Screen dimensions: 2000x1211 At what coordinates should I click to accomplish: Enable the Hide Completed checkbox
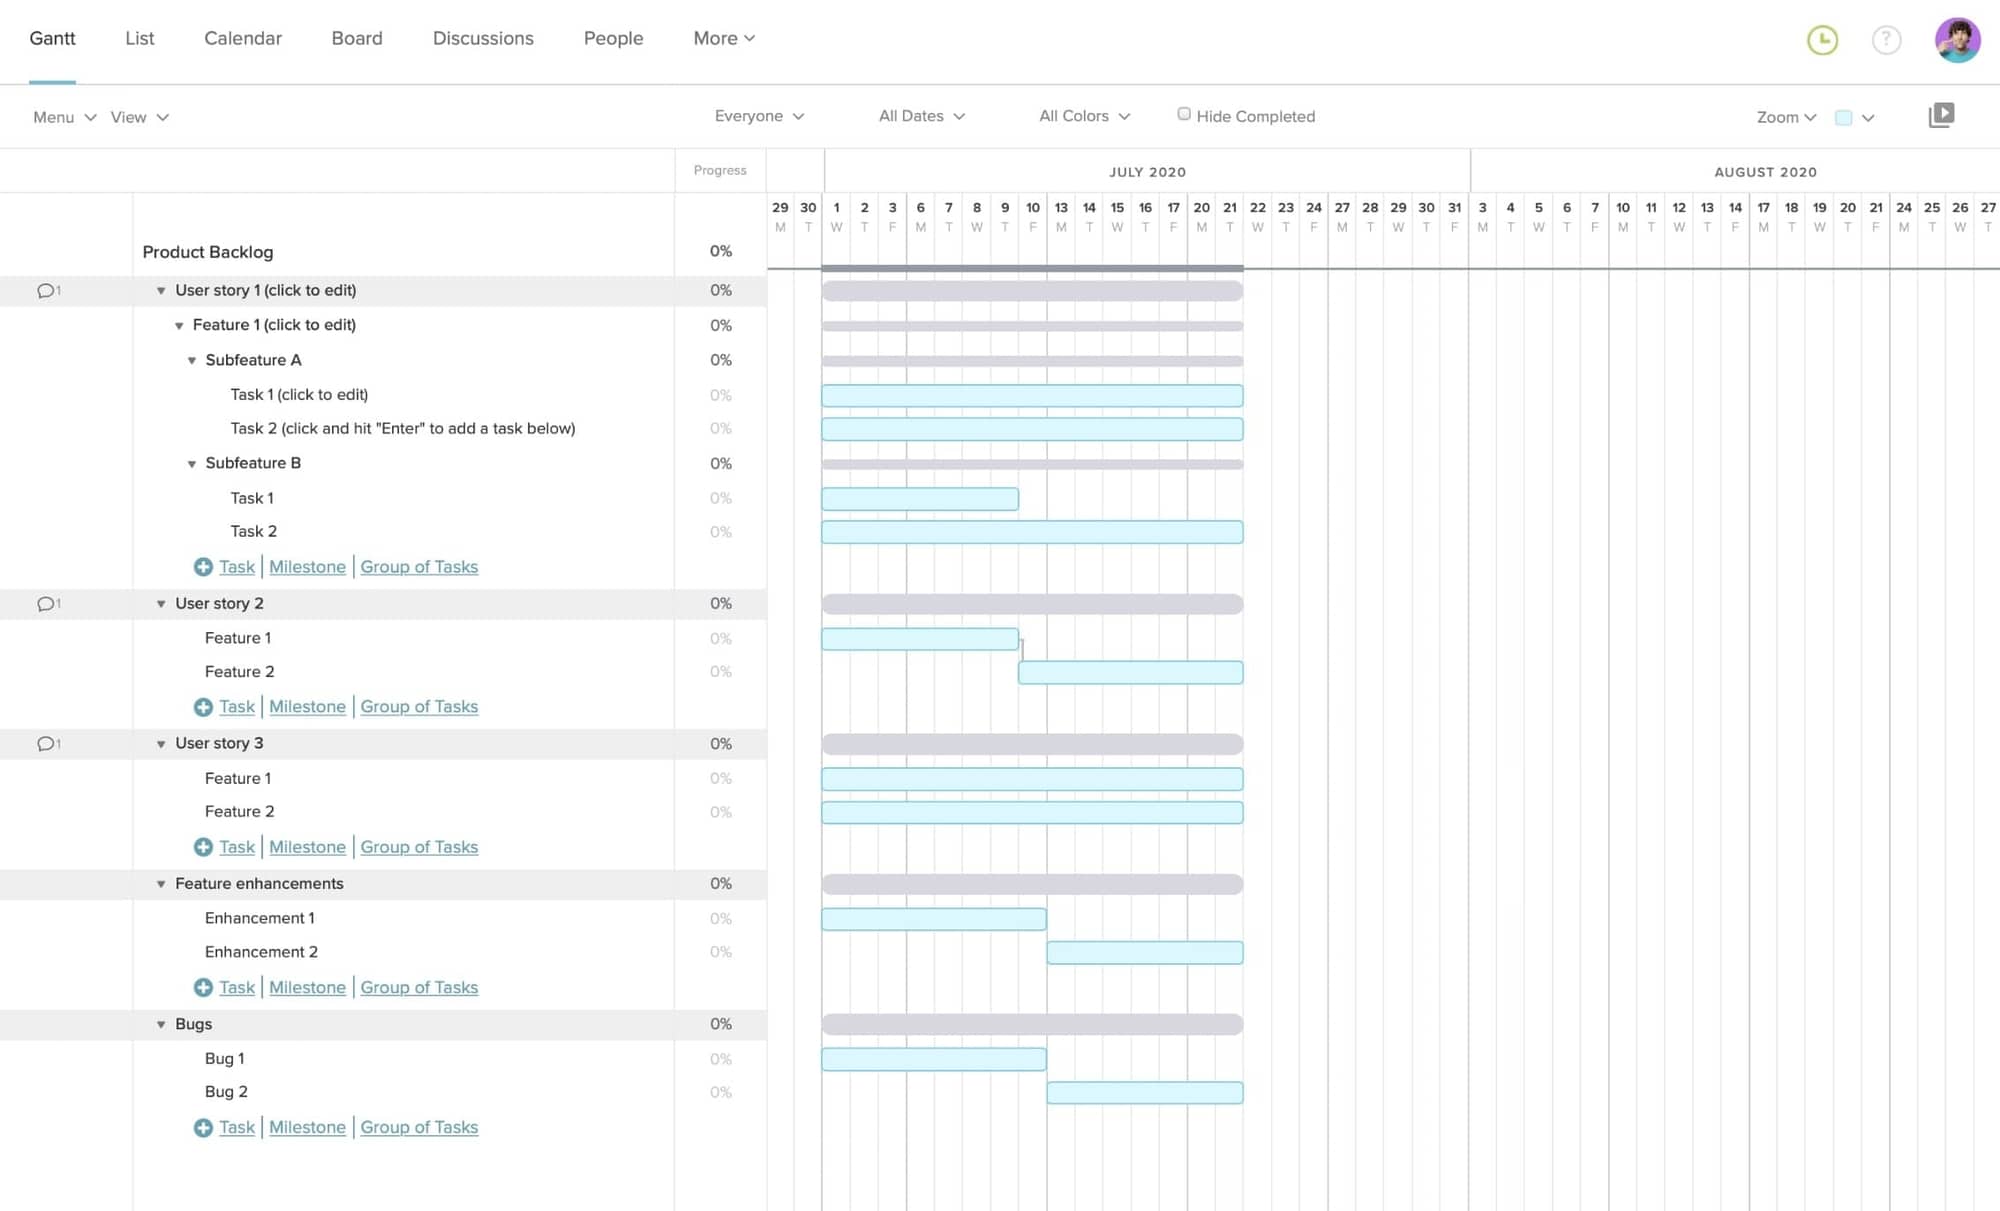click(1184, 113)
